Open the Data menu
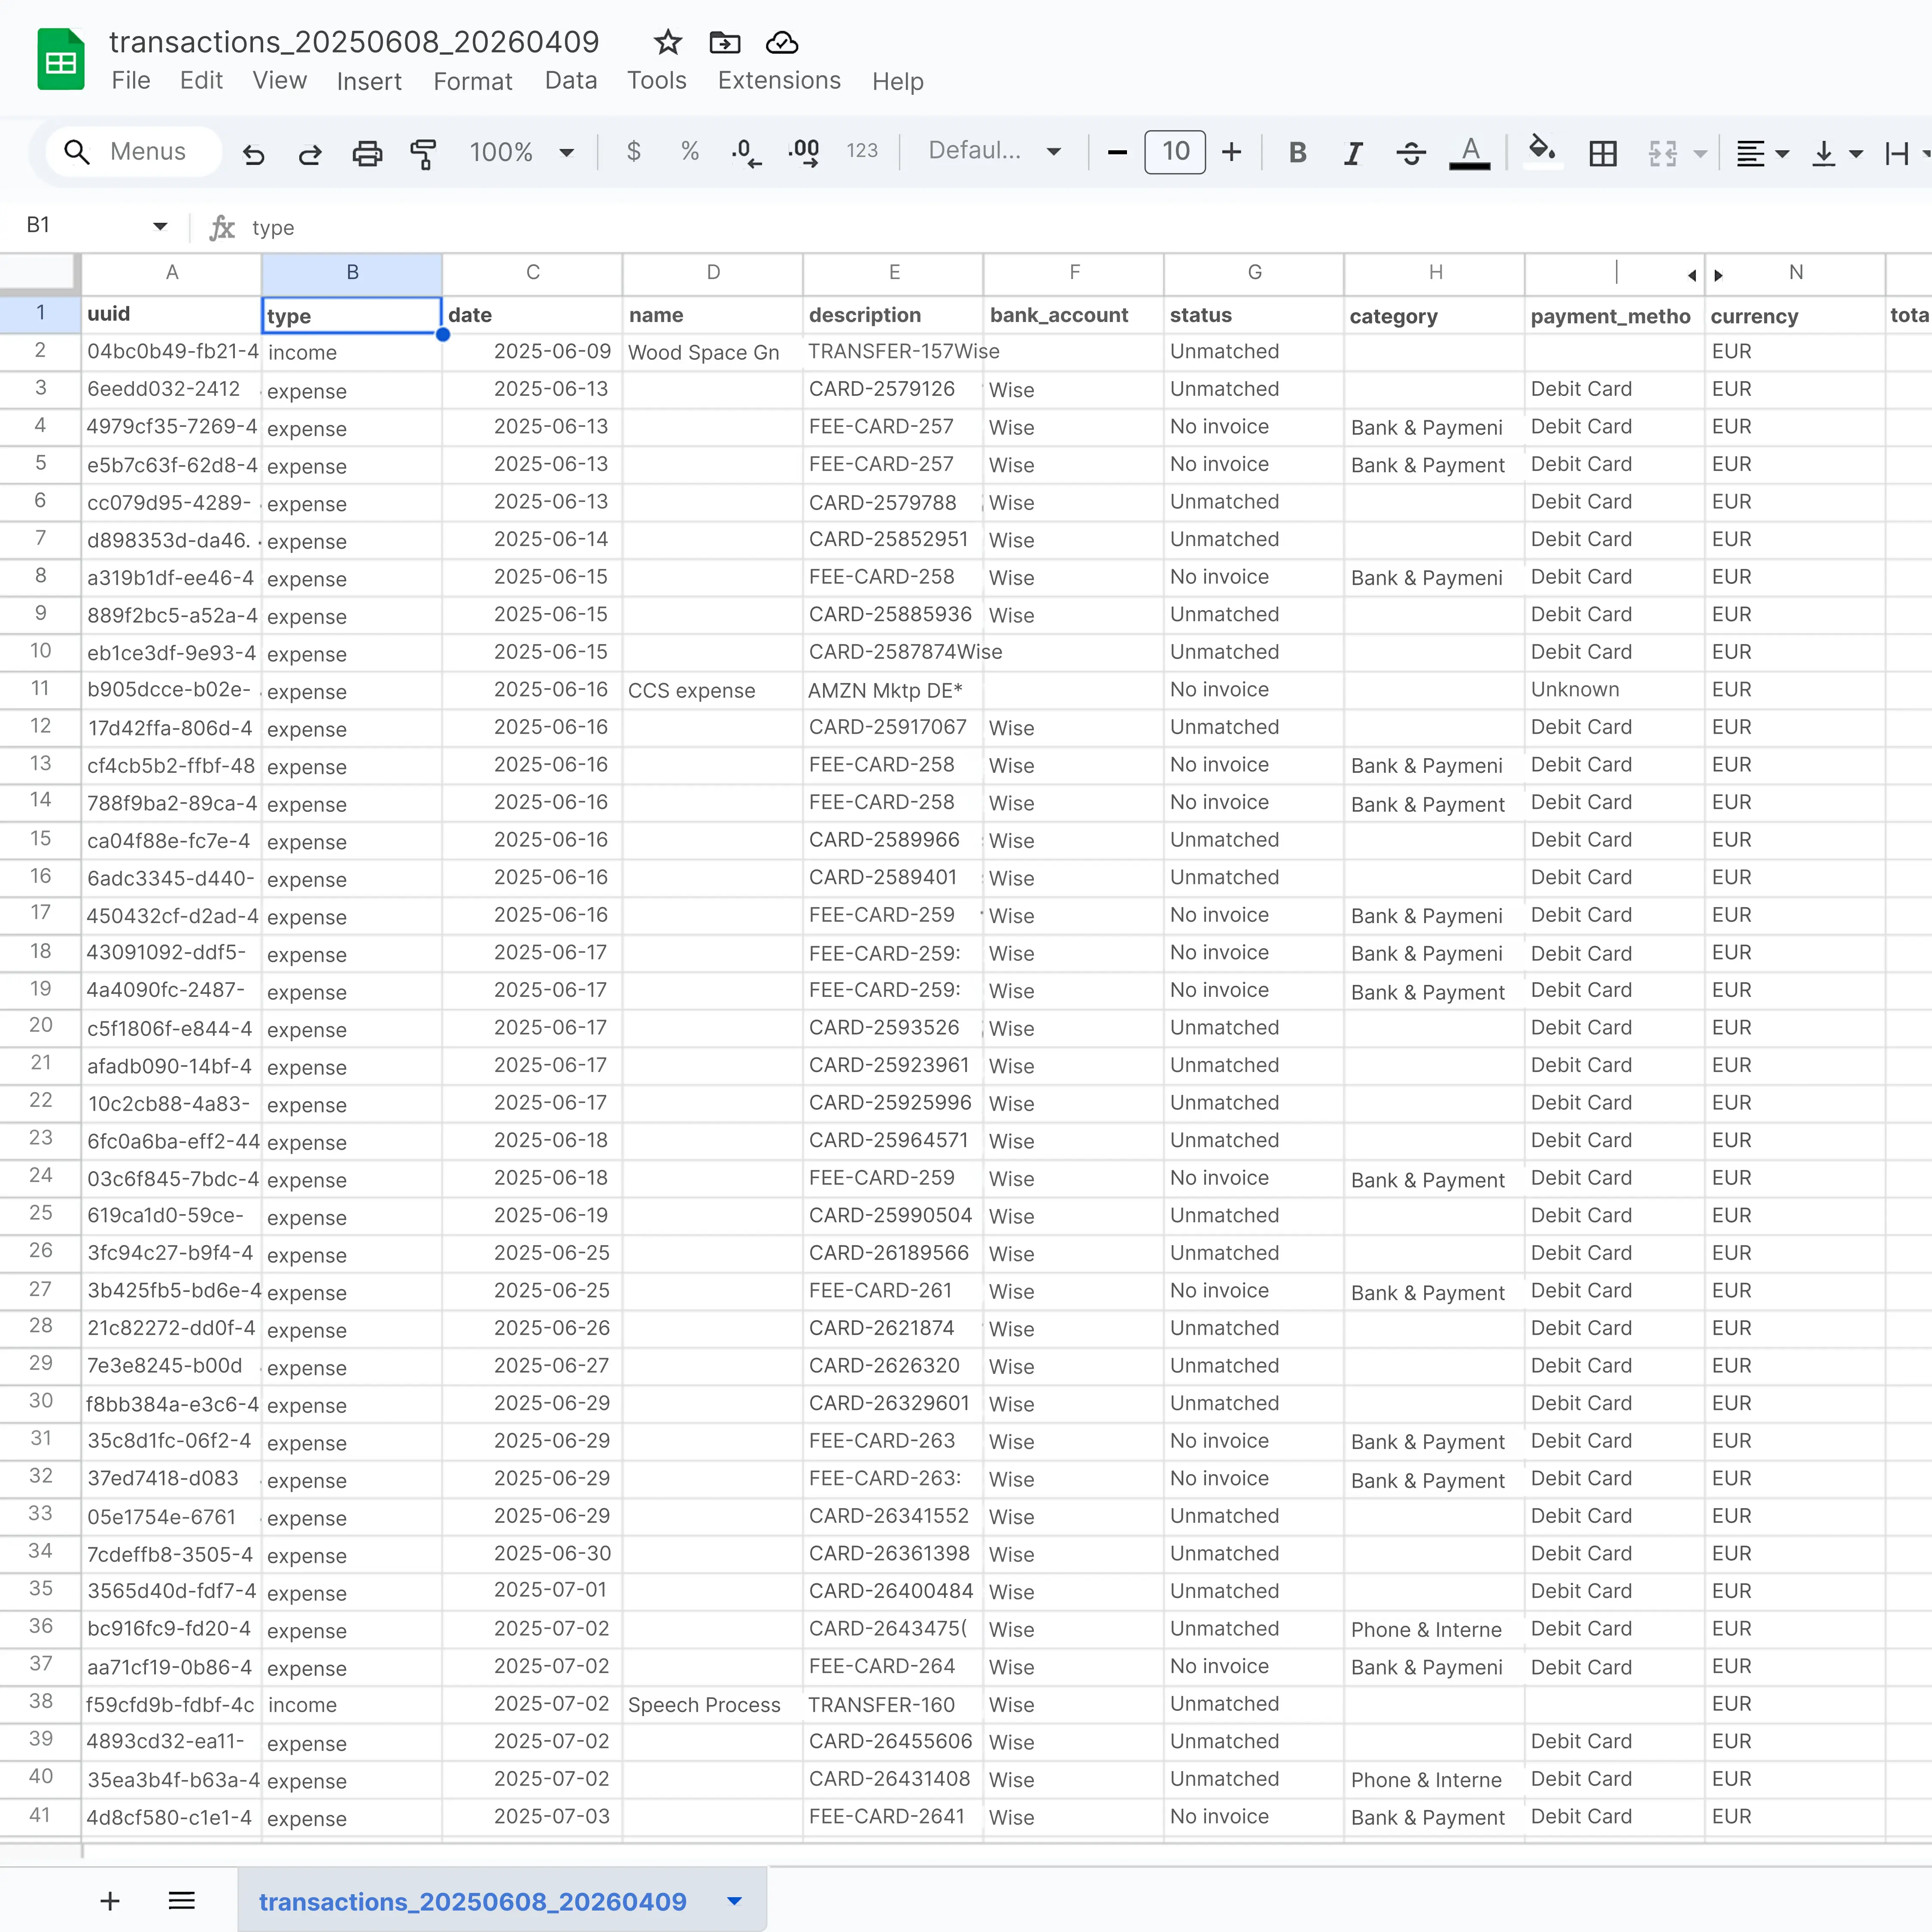Viewport: 1932px width, 1932px height. coord(570,81)
